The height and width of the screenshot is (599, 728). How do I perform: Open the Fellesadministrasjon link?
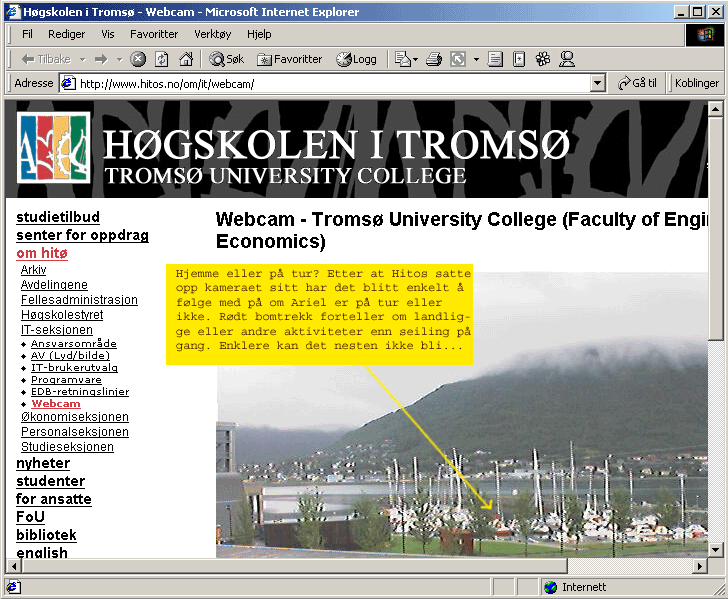[79, 300]
